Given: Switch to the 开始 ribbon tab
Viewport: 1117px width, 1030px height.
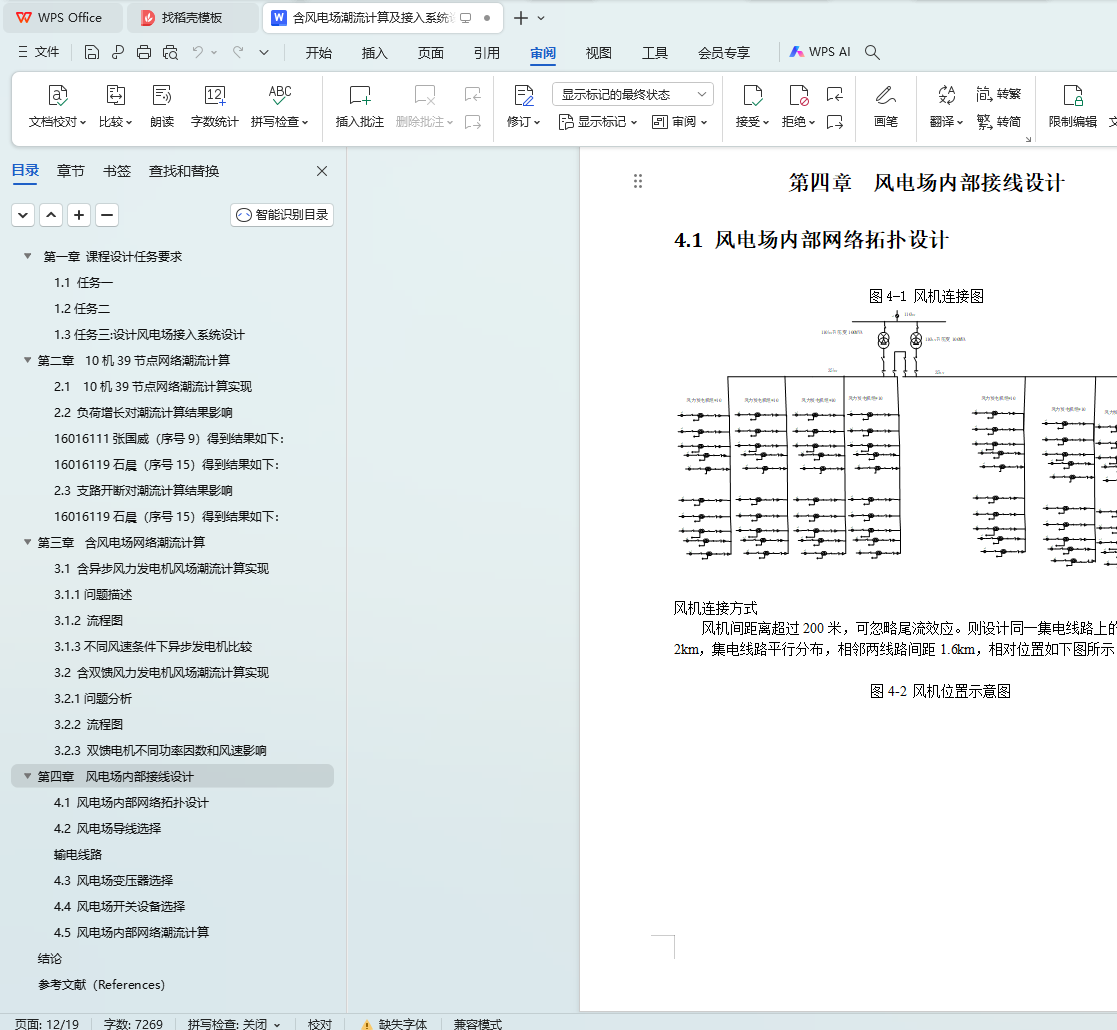Looking at the screenshot, I should (318, 53).
